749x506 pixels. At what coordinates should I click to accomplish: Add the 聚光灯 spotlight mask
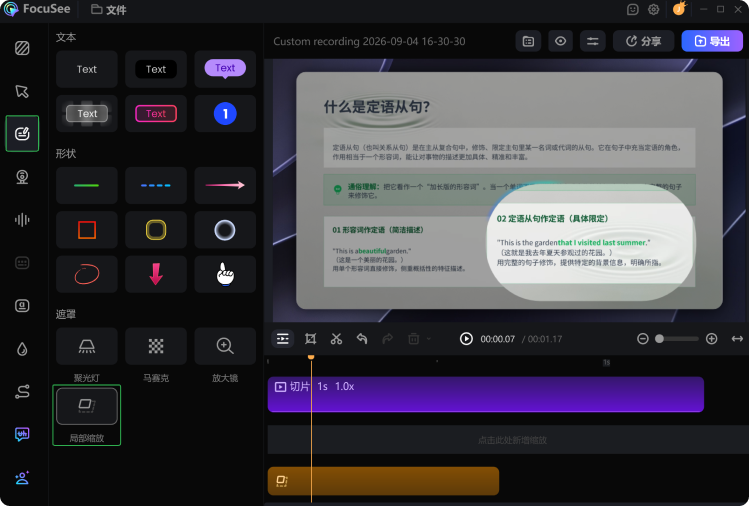point(86,346)
